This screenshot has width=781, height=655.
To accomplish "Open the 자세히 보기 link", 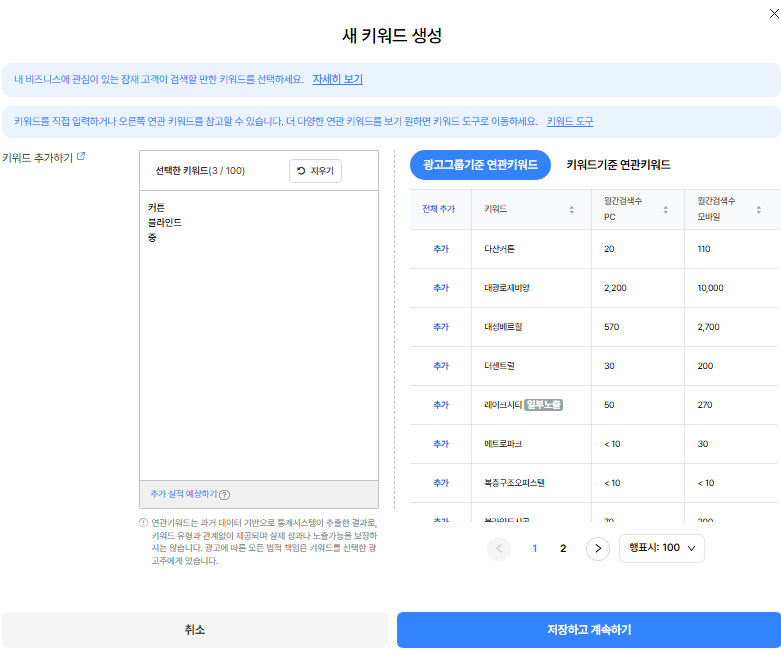I will coord(338,79).
